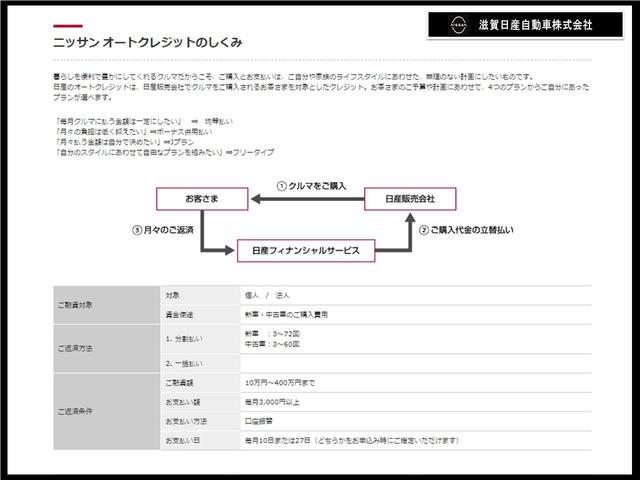Click the 10万円〜400万円まで value
This screenshot has width=640, height=480.
click(280, 383)
